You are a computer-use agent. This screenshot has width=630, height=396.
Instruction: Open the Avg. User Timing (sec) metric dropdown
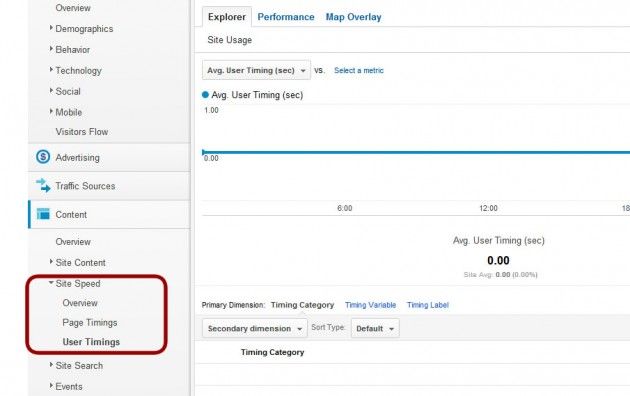[x=256, y=70]
